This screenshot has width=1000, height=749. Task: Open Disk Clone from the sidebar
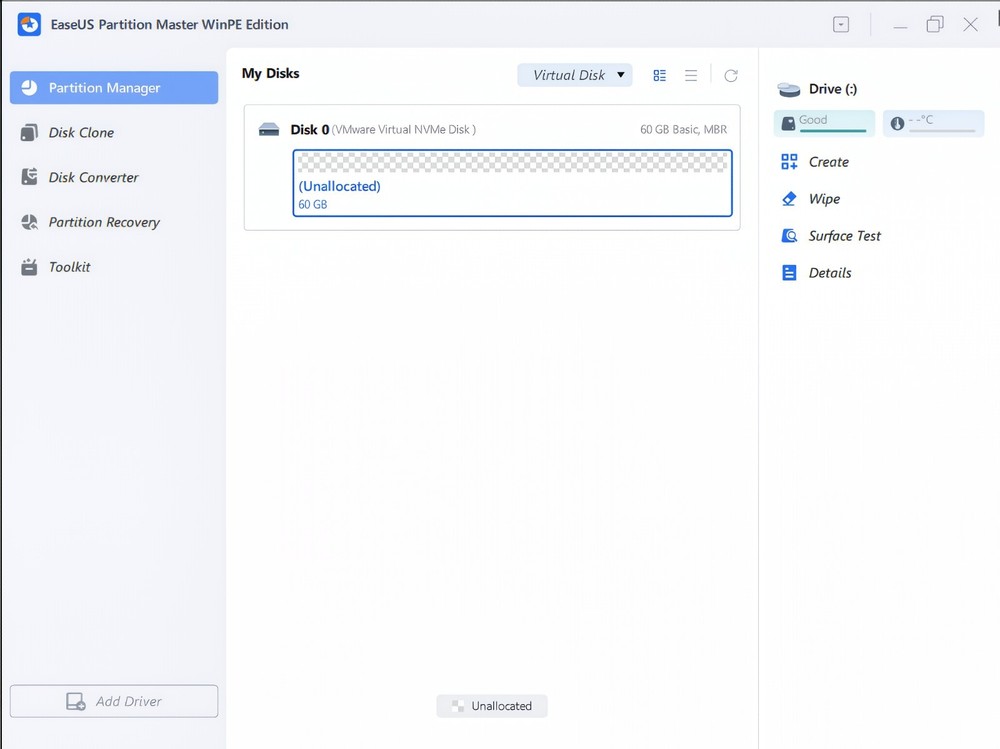click(81, 132)
